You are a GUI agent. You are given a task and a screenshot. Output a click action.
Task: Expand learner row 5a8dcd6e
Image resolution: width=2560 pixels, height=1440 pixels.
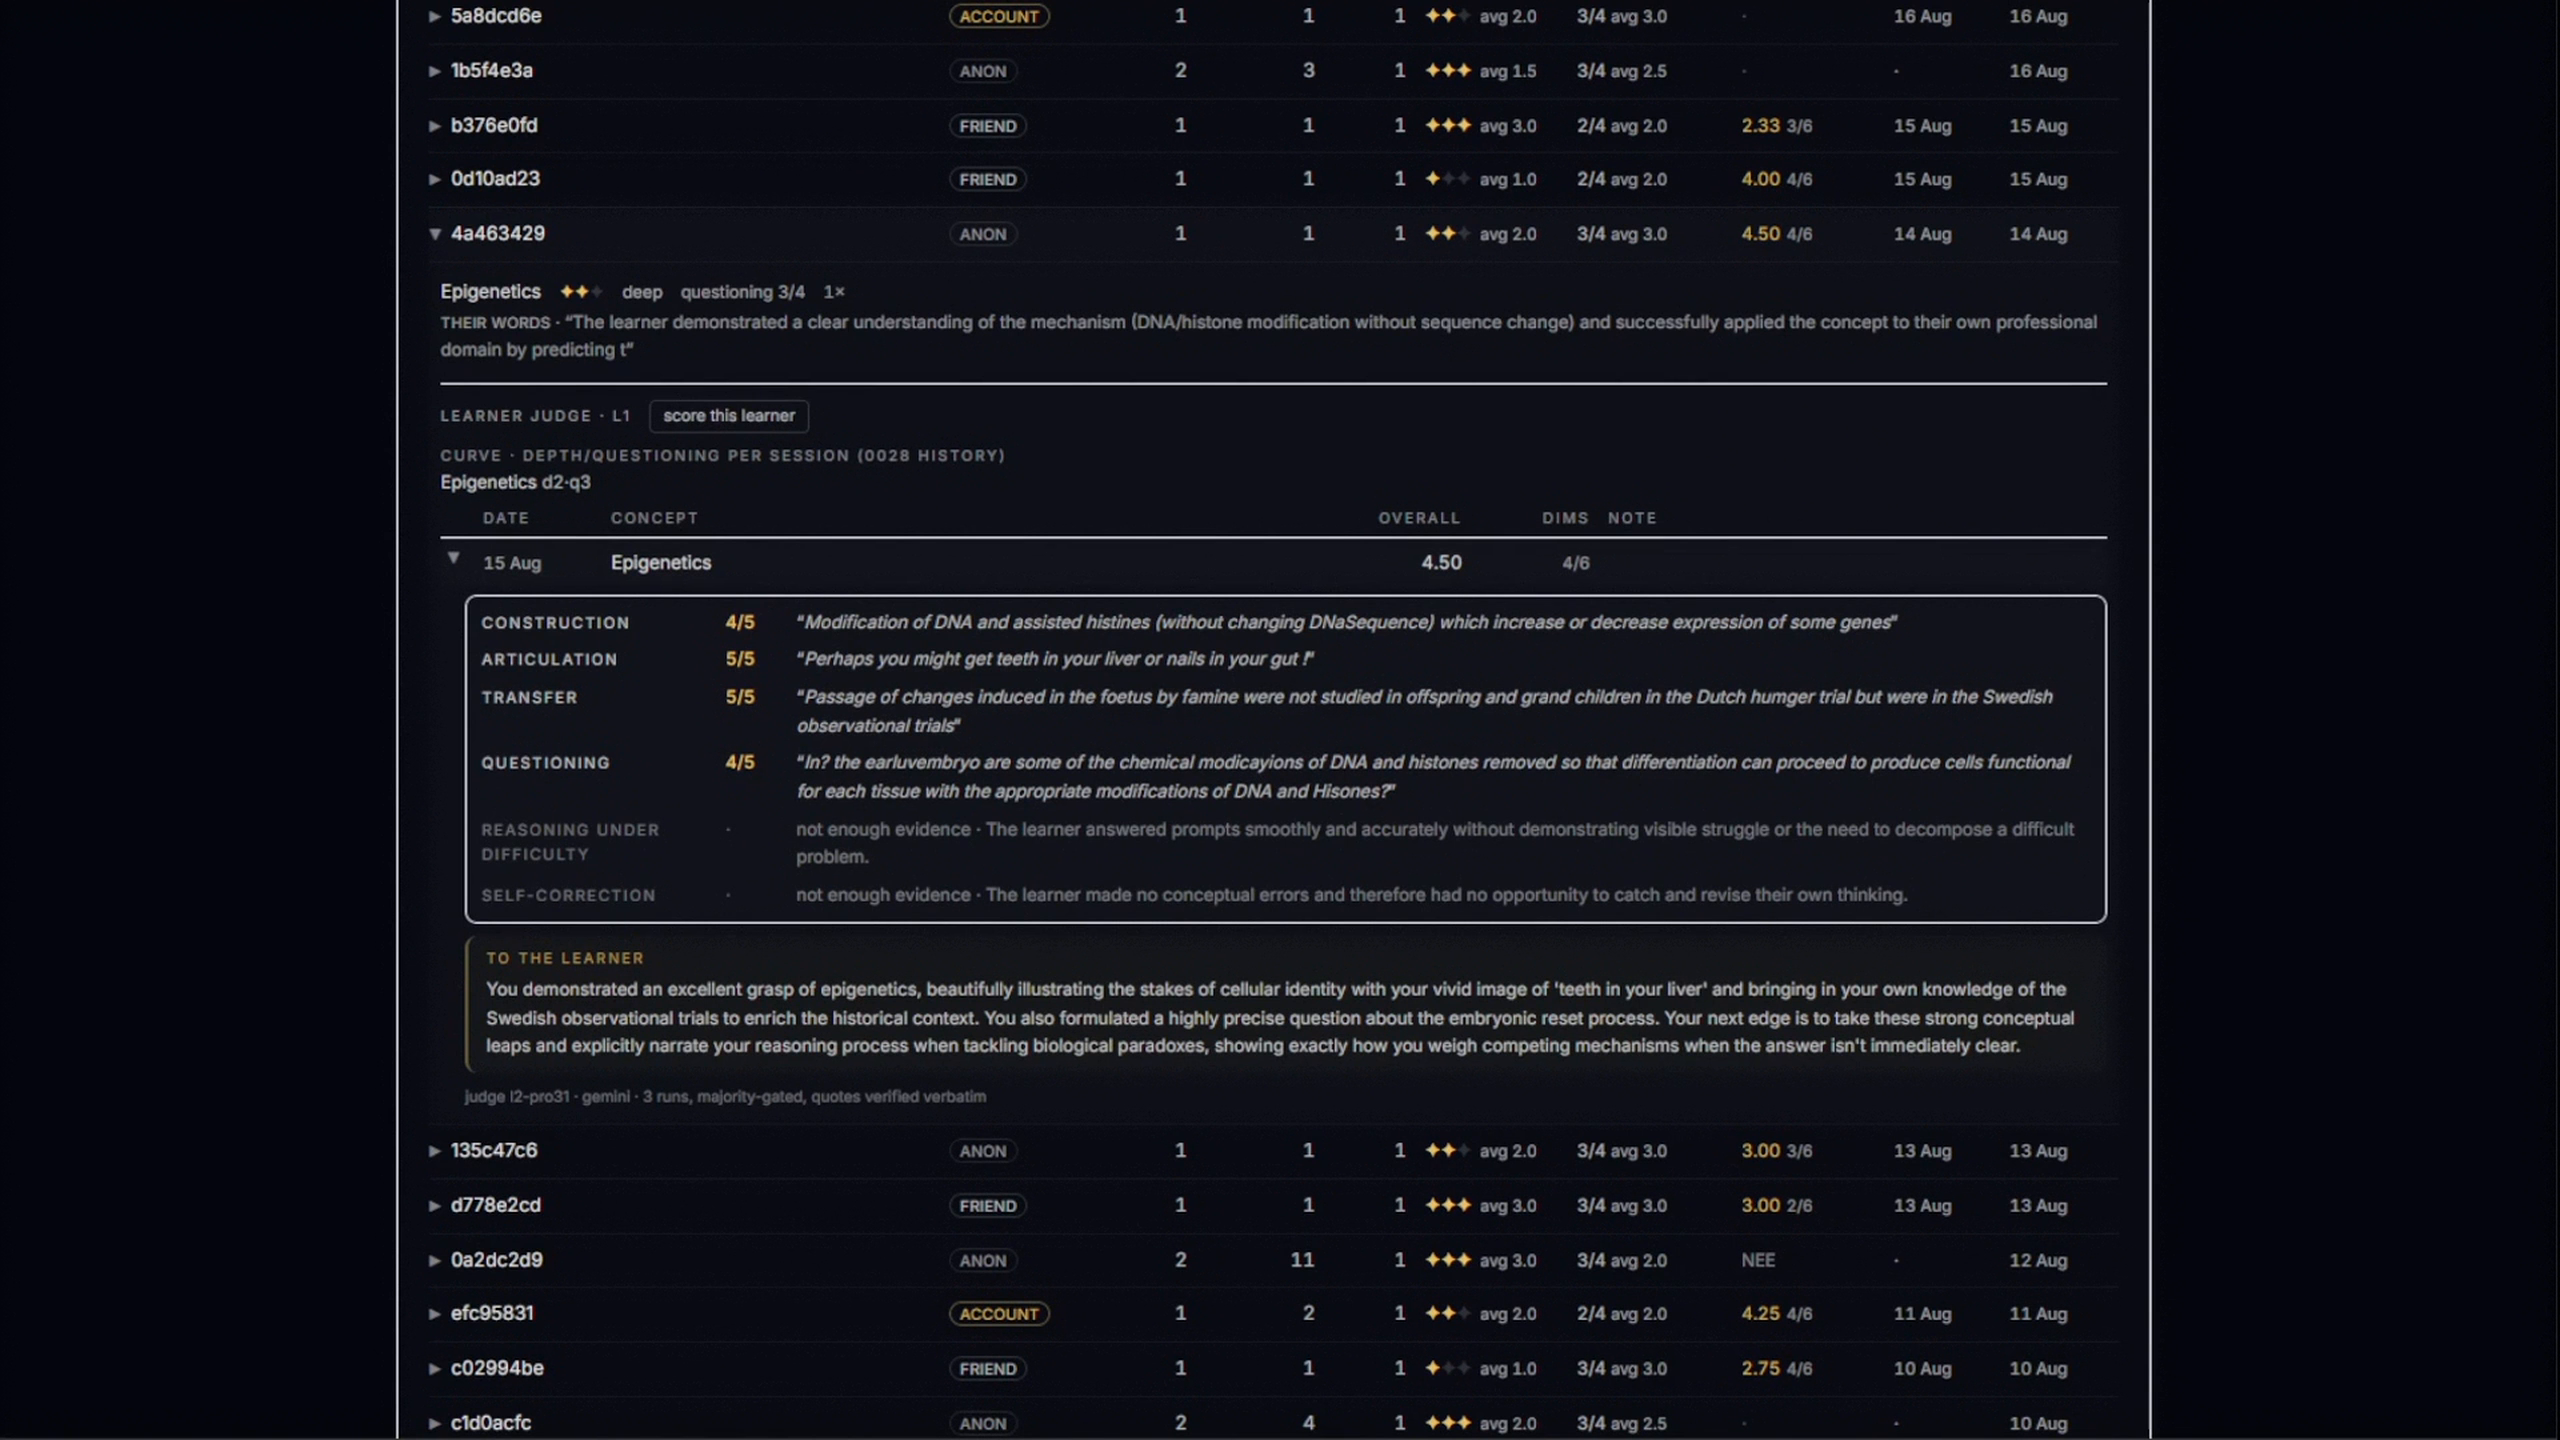coord(434,16)
